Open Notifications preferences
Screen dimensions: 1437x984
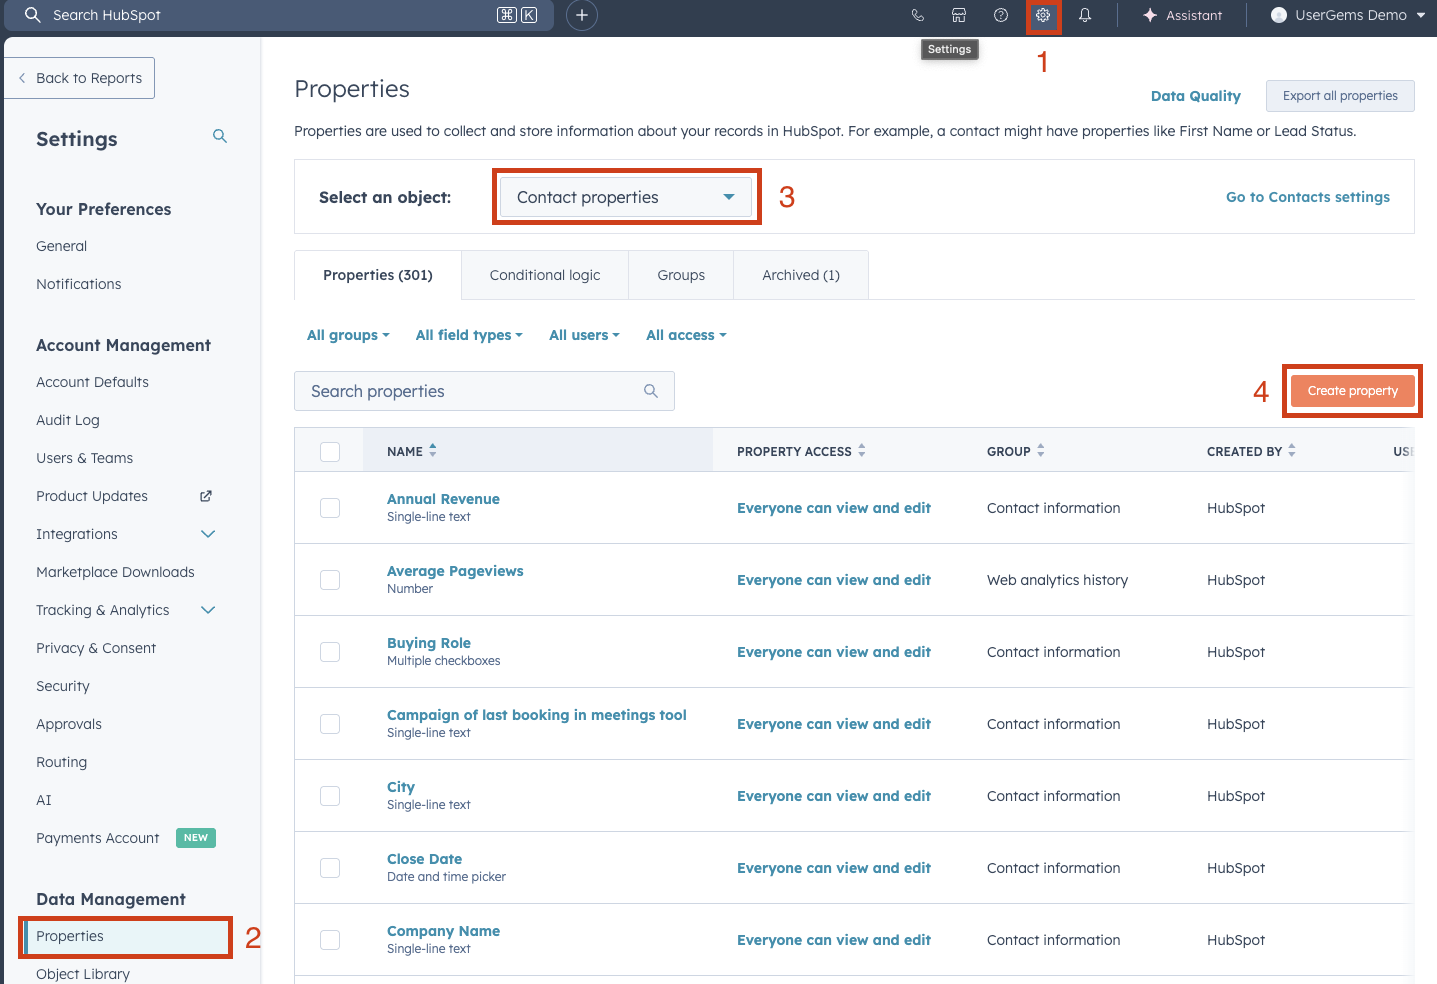point(78,284)
